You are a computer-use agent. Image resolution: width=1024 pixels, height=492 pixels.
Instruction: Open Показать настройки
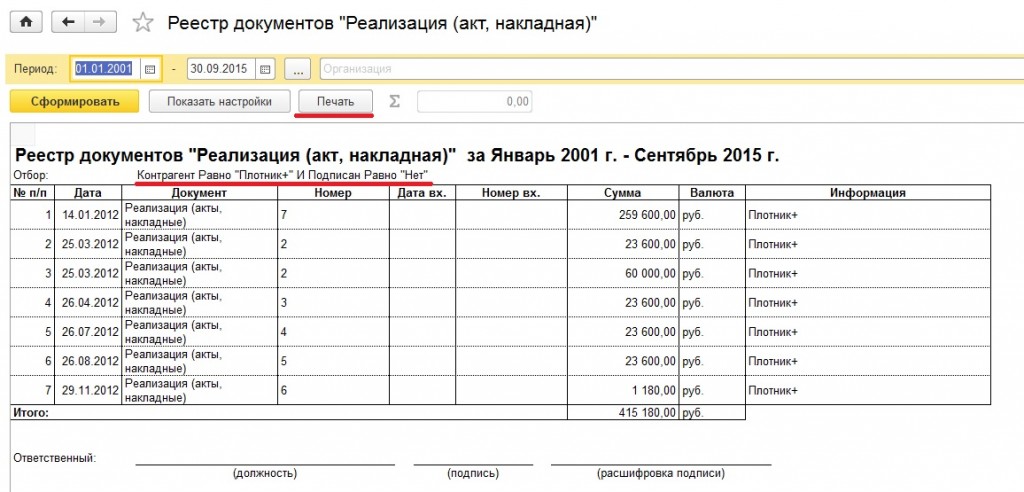pos(219,101)
